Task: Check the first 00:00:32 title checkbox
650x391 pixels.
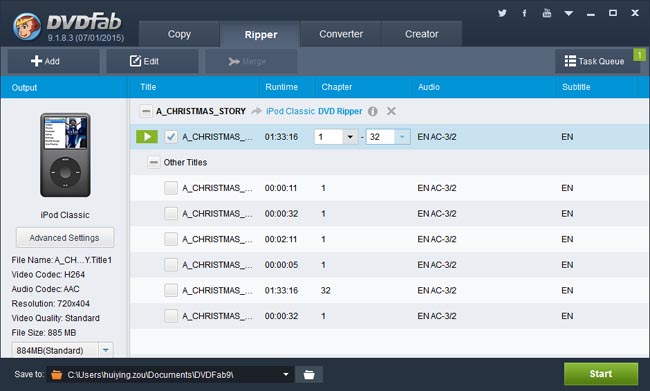Action: click(x=171, y=214)
